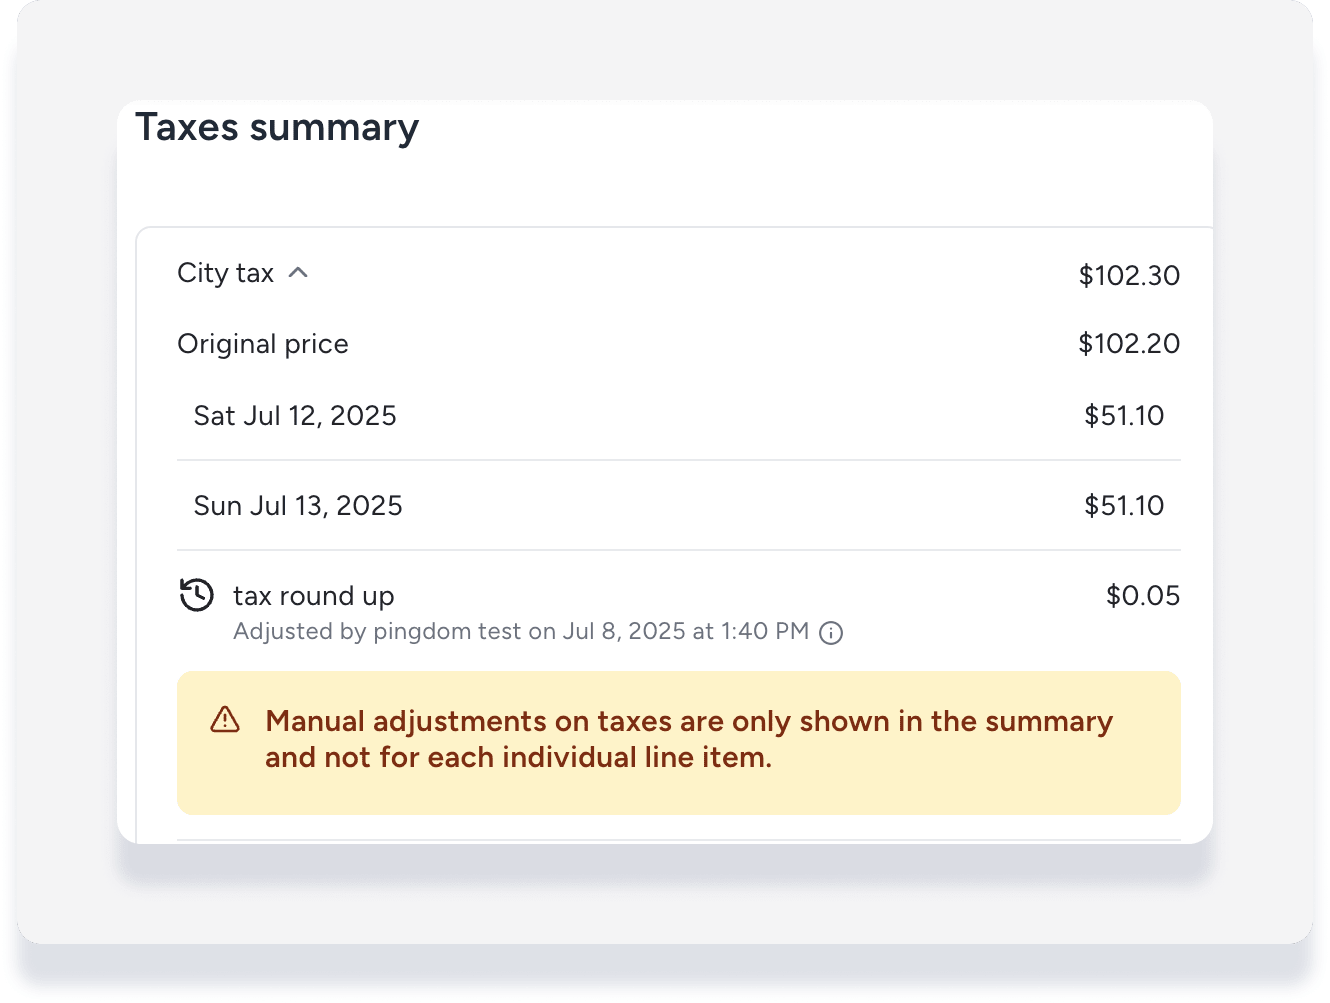Collapse the City tax chevron
The height and width of the screenshot is (1003, 1330).
click(298, 273)
